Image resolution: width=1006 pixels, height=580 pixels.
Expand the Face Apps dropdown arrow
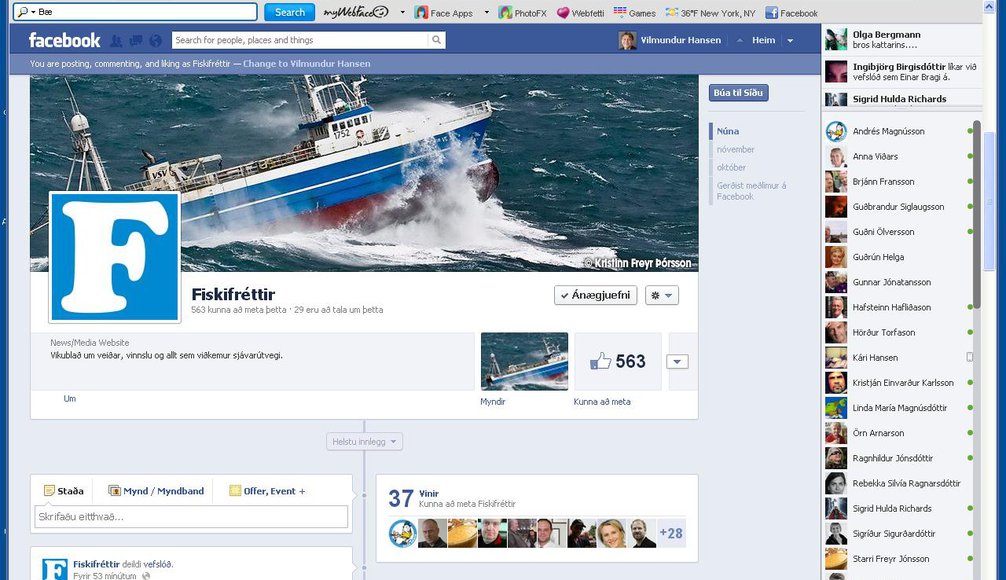pos(486,12)
